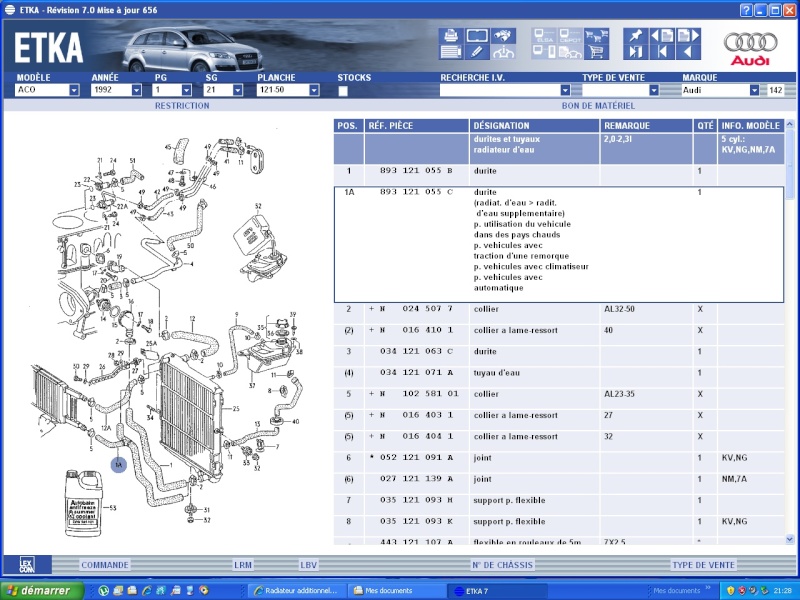Open the binoculars search tool
The height and width of the screenshot is (600, 800).
point(503,36)
